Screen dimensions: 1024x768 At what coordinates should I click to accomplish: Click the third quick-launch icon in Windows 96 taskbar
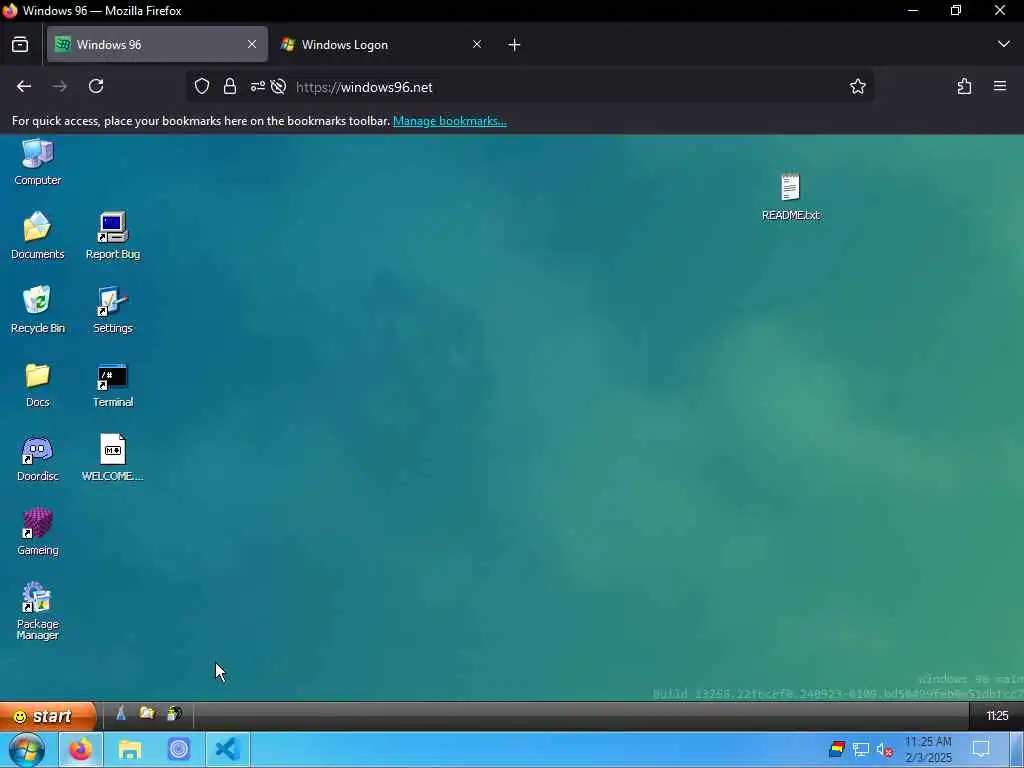[x=174, y=713]
